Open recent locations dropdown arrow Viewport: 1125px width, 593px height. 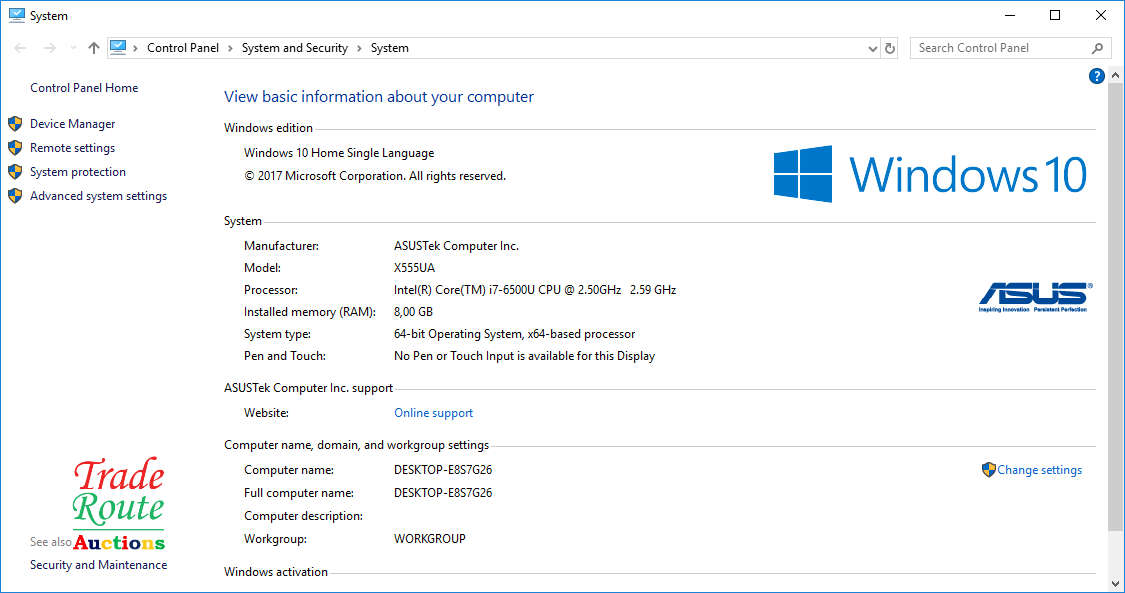click(72, 48)
